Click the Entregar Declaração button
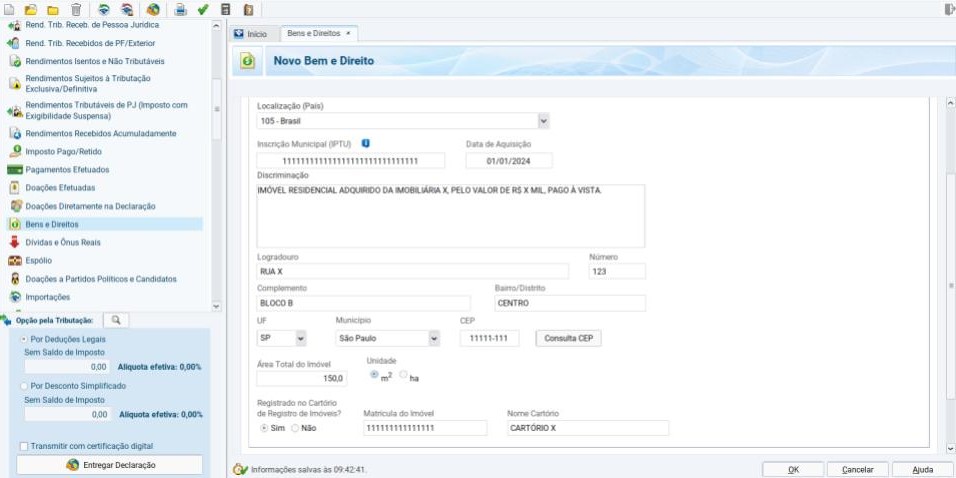This screenshot has height=478, width=956. (110, 465)
